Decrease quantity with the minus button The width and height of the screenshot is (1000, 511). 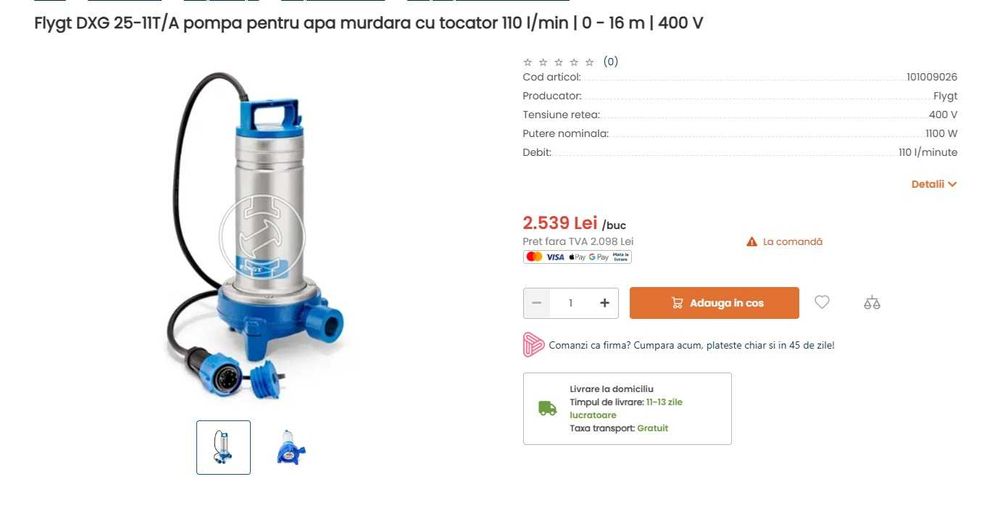[x=536, y=303]
